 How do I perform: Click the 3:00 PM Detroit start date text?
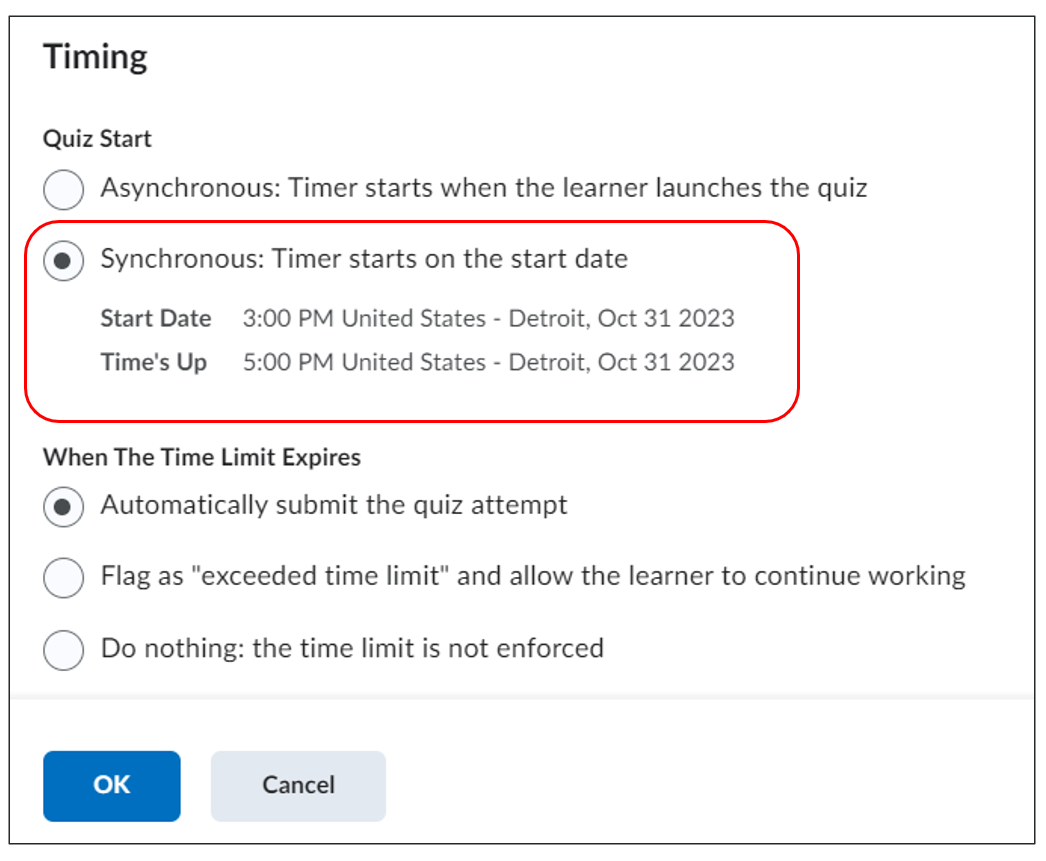click(489, 318)
